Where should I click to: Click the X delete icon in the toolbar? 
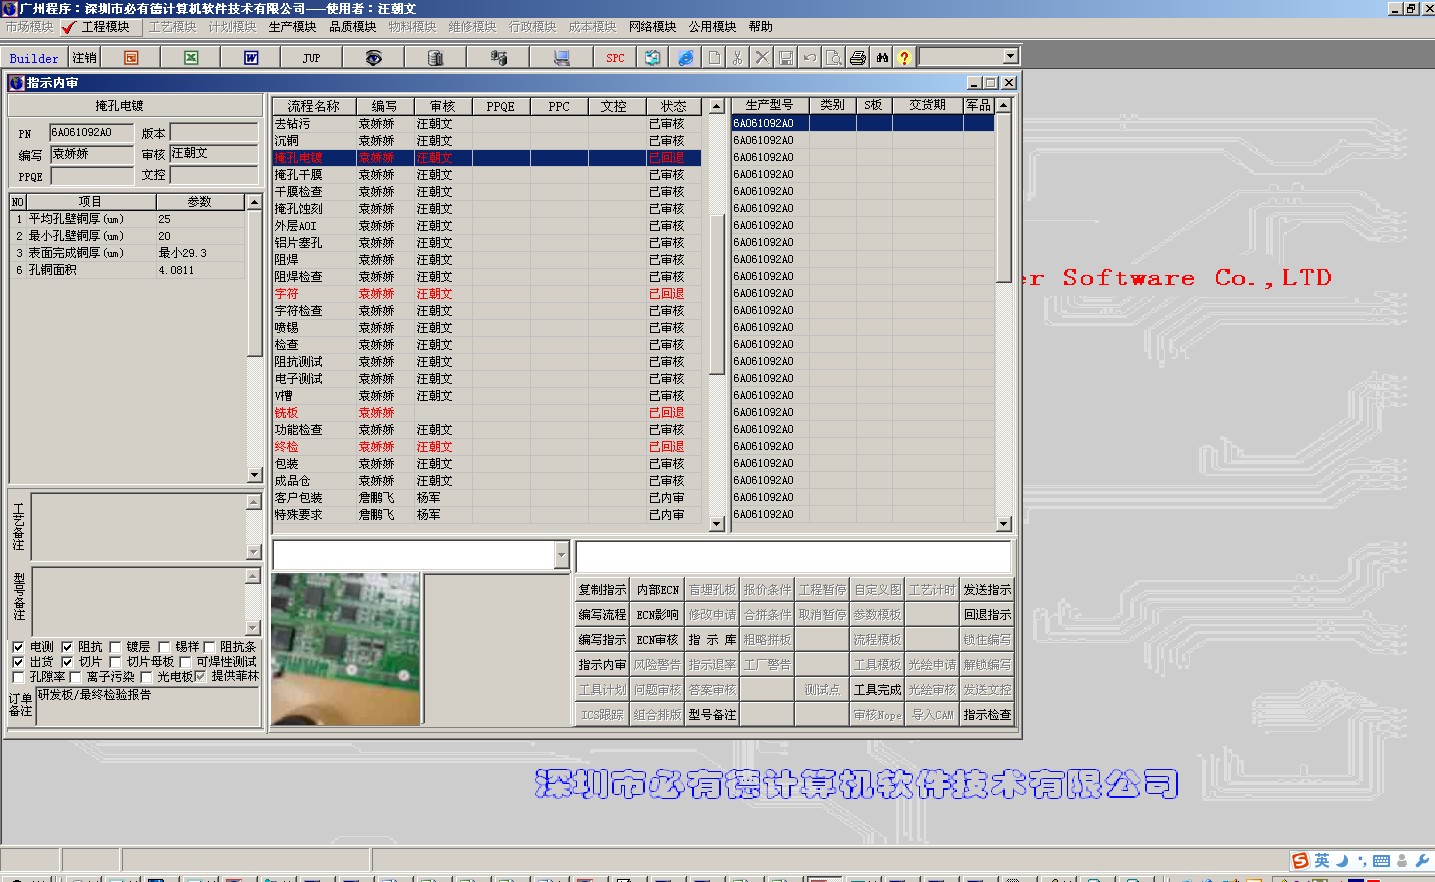[762, 58]
